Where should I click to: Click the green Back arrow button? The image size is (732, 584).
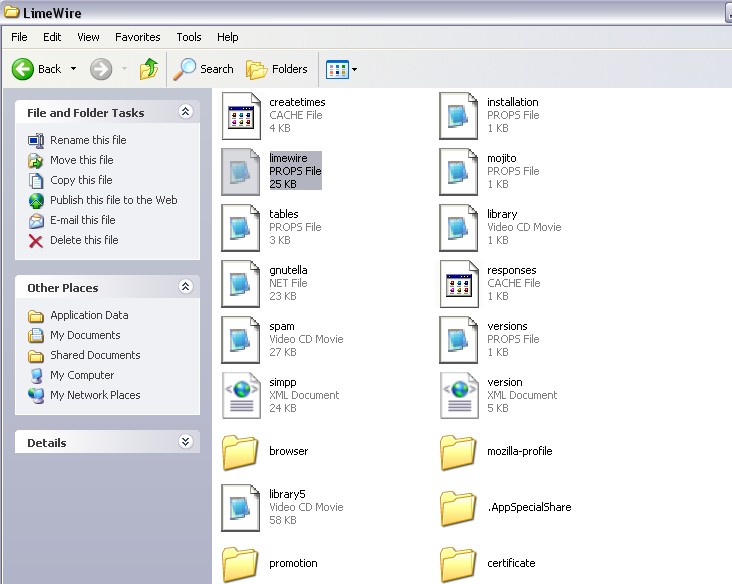23,70
